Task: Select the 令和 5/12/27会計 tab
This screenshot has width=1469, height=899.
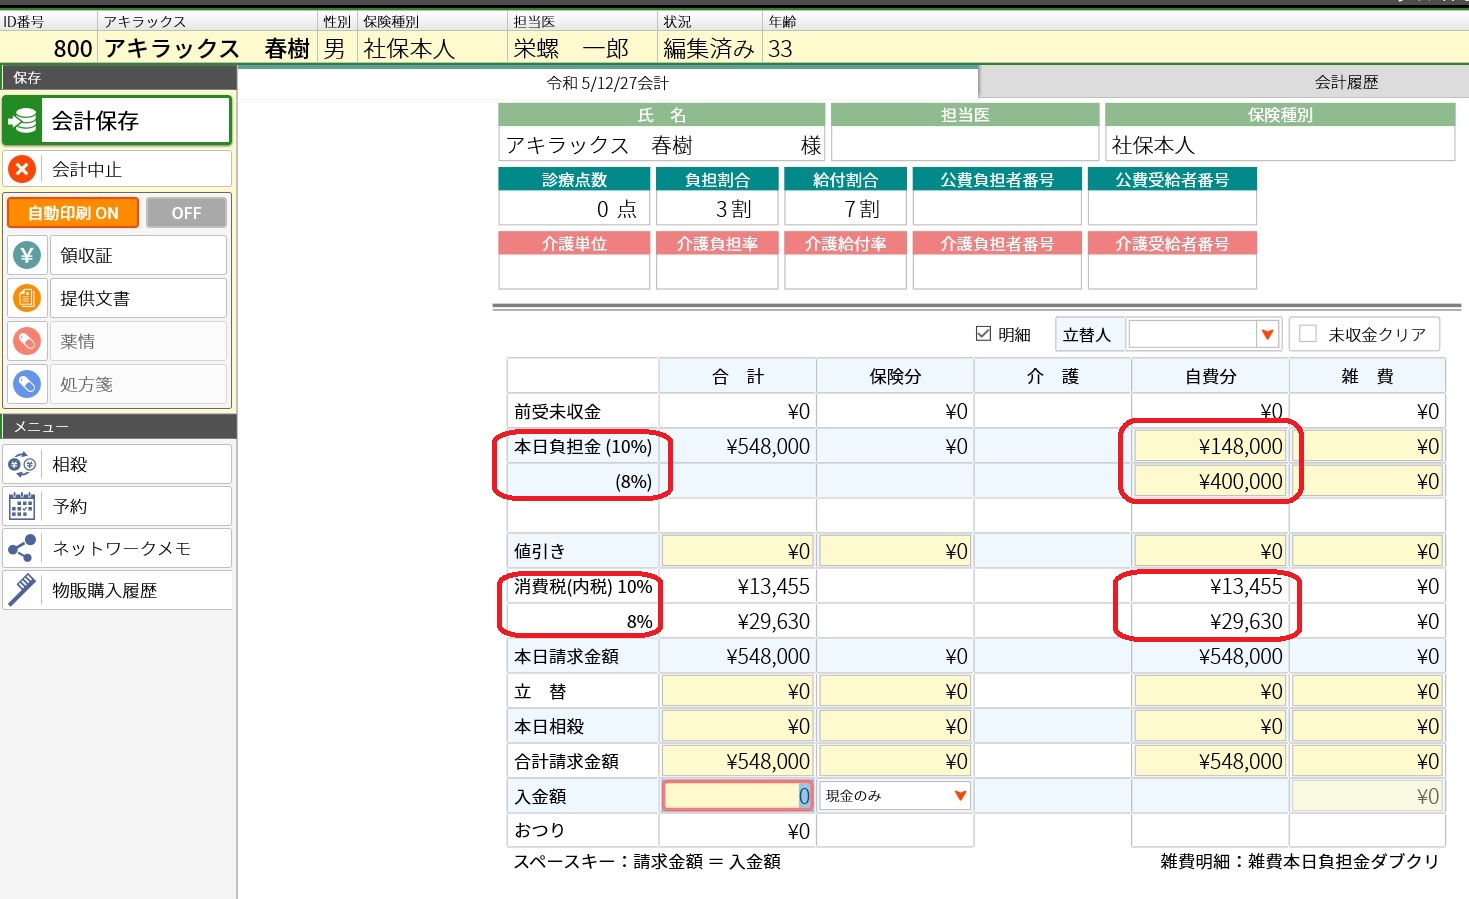Action: click(607, 83)
